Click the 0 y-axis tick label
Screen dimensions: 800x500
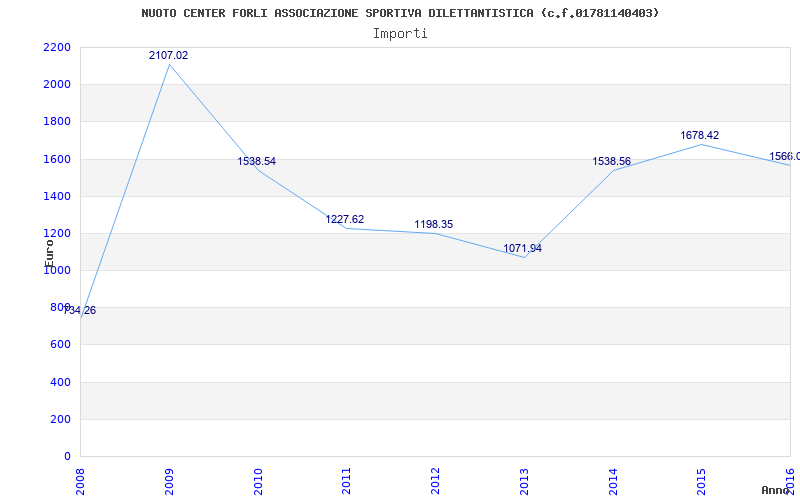(x=67, y=457)
